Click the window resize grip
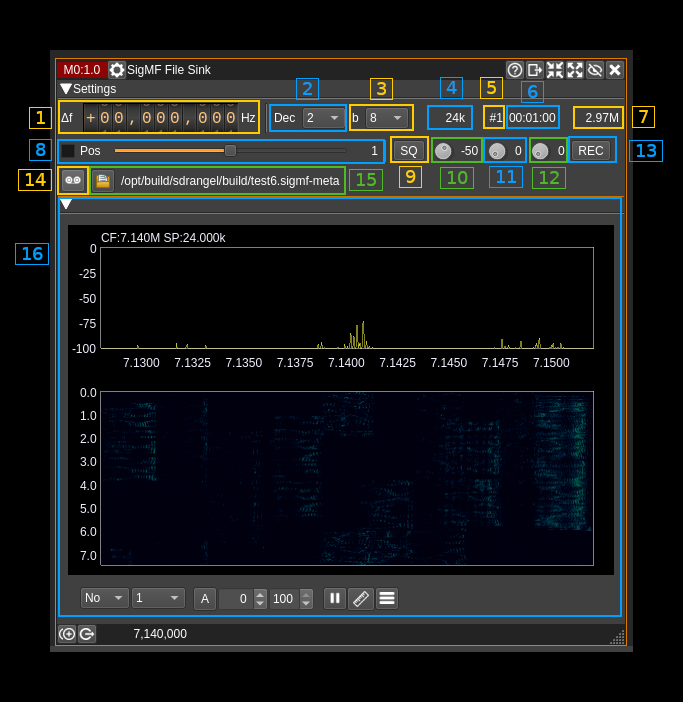Screen dimensions: 683x702 click(x=618, y=638)
